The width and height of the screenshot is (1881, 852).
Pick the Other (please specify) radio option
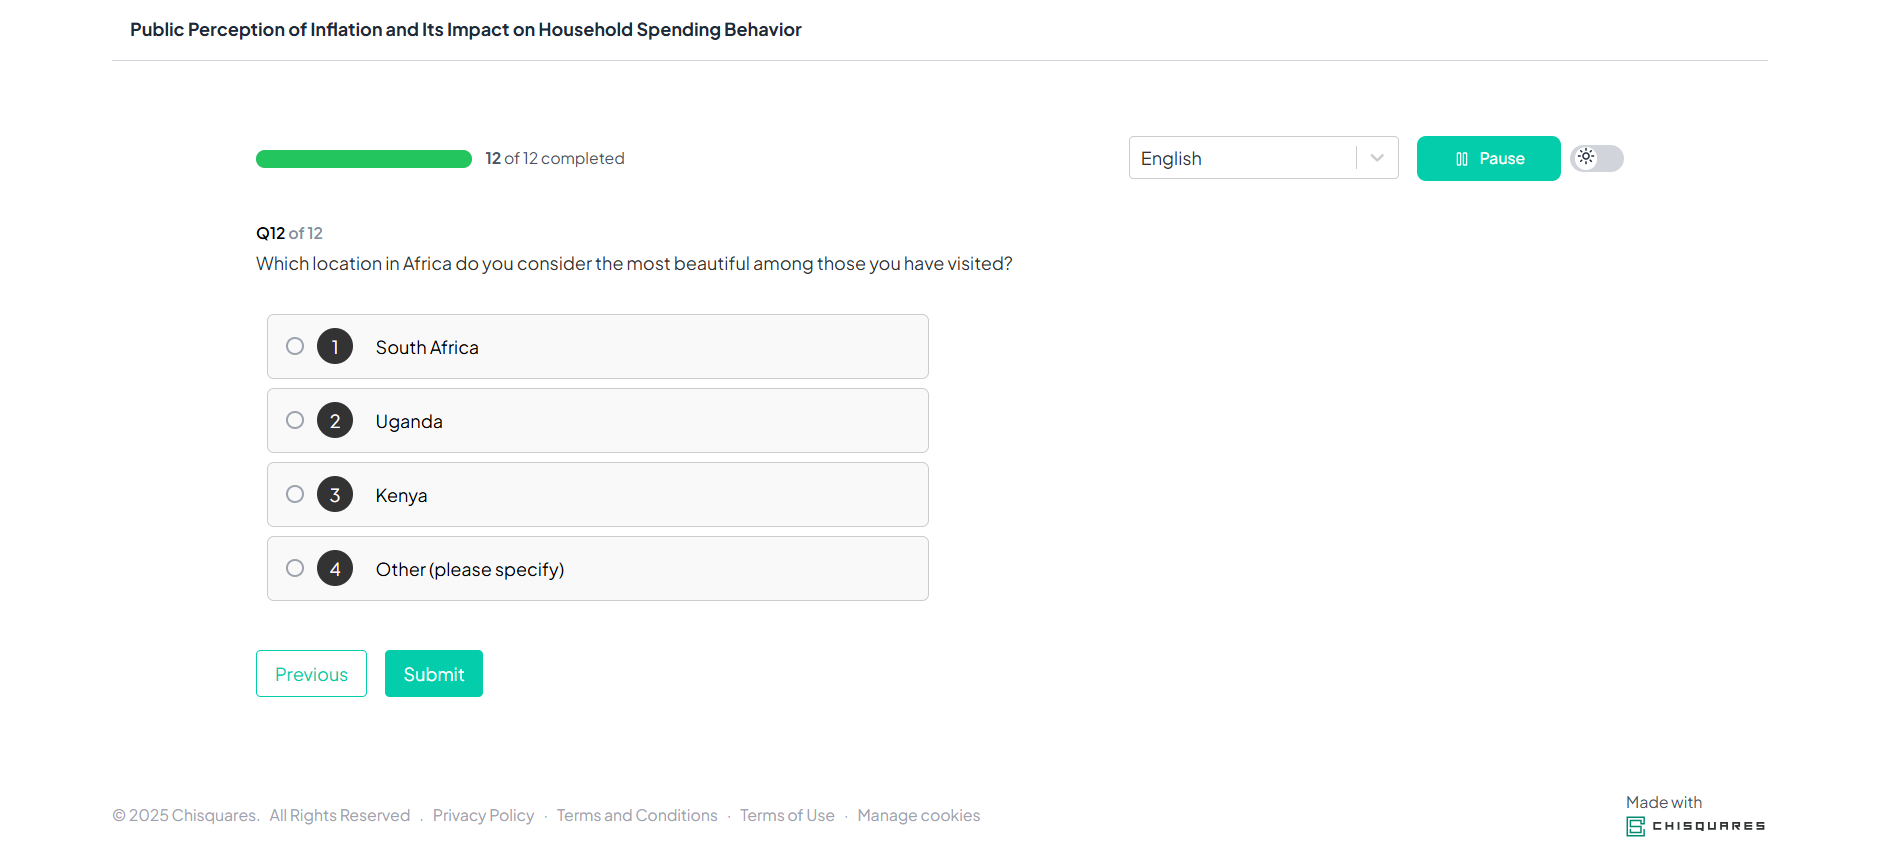tap(295, 568)
